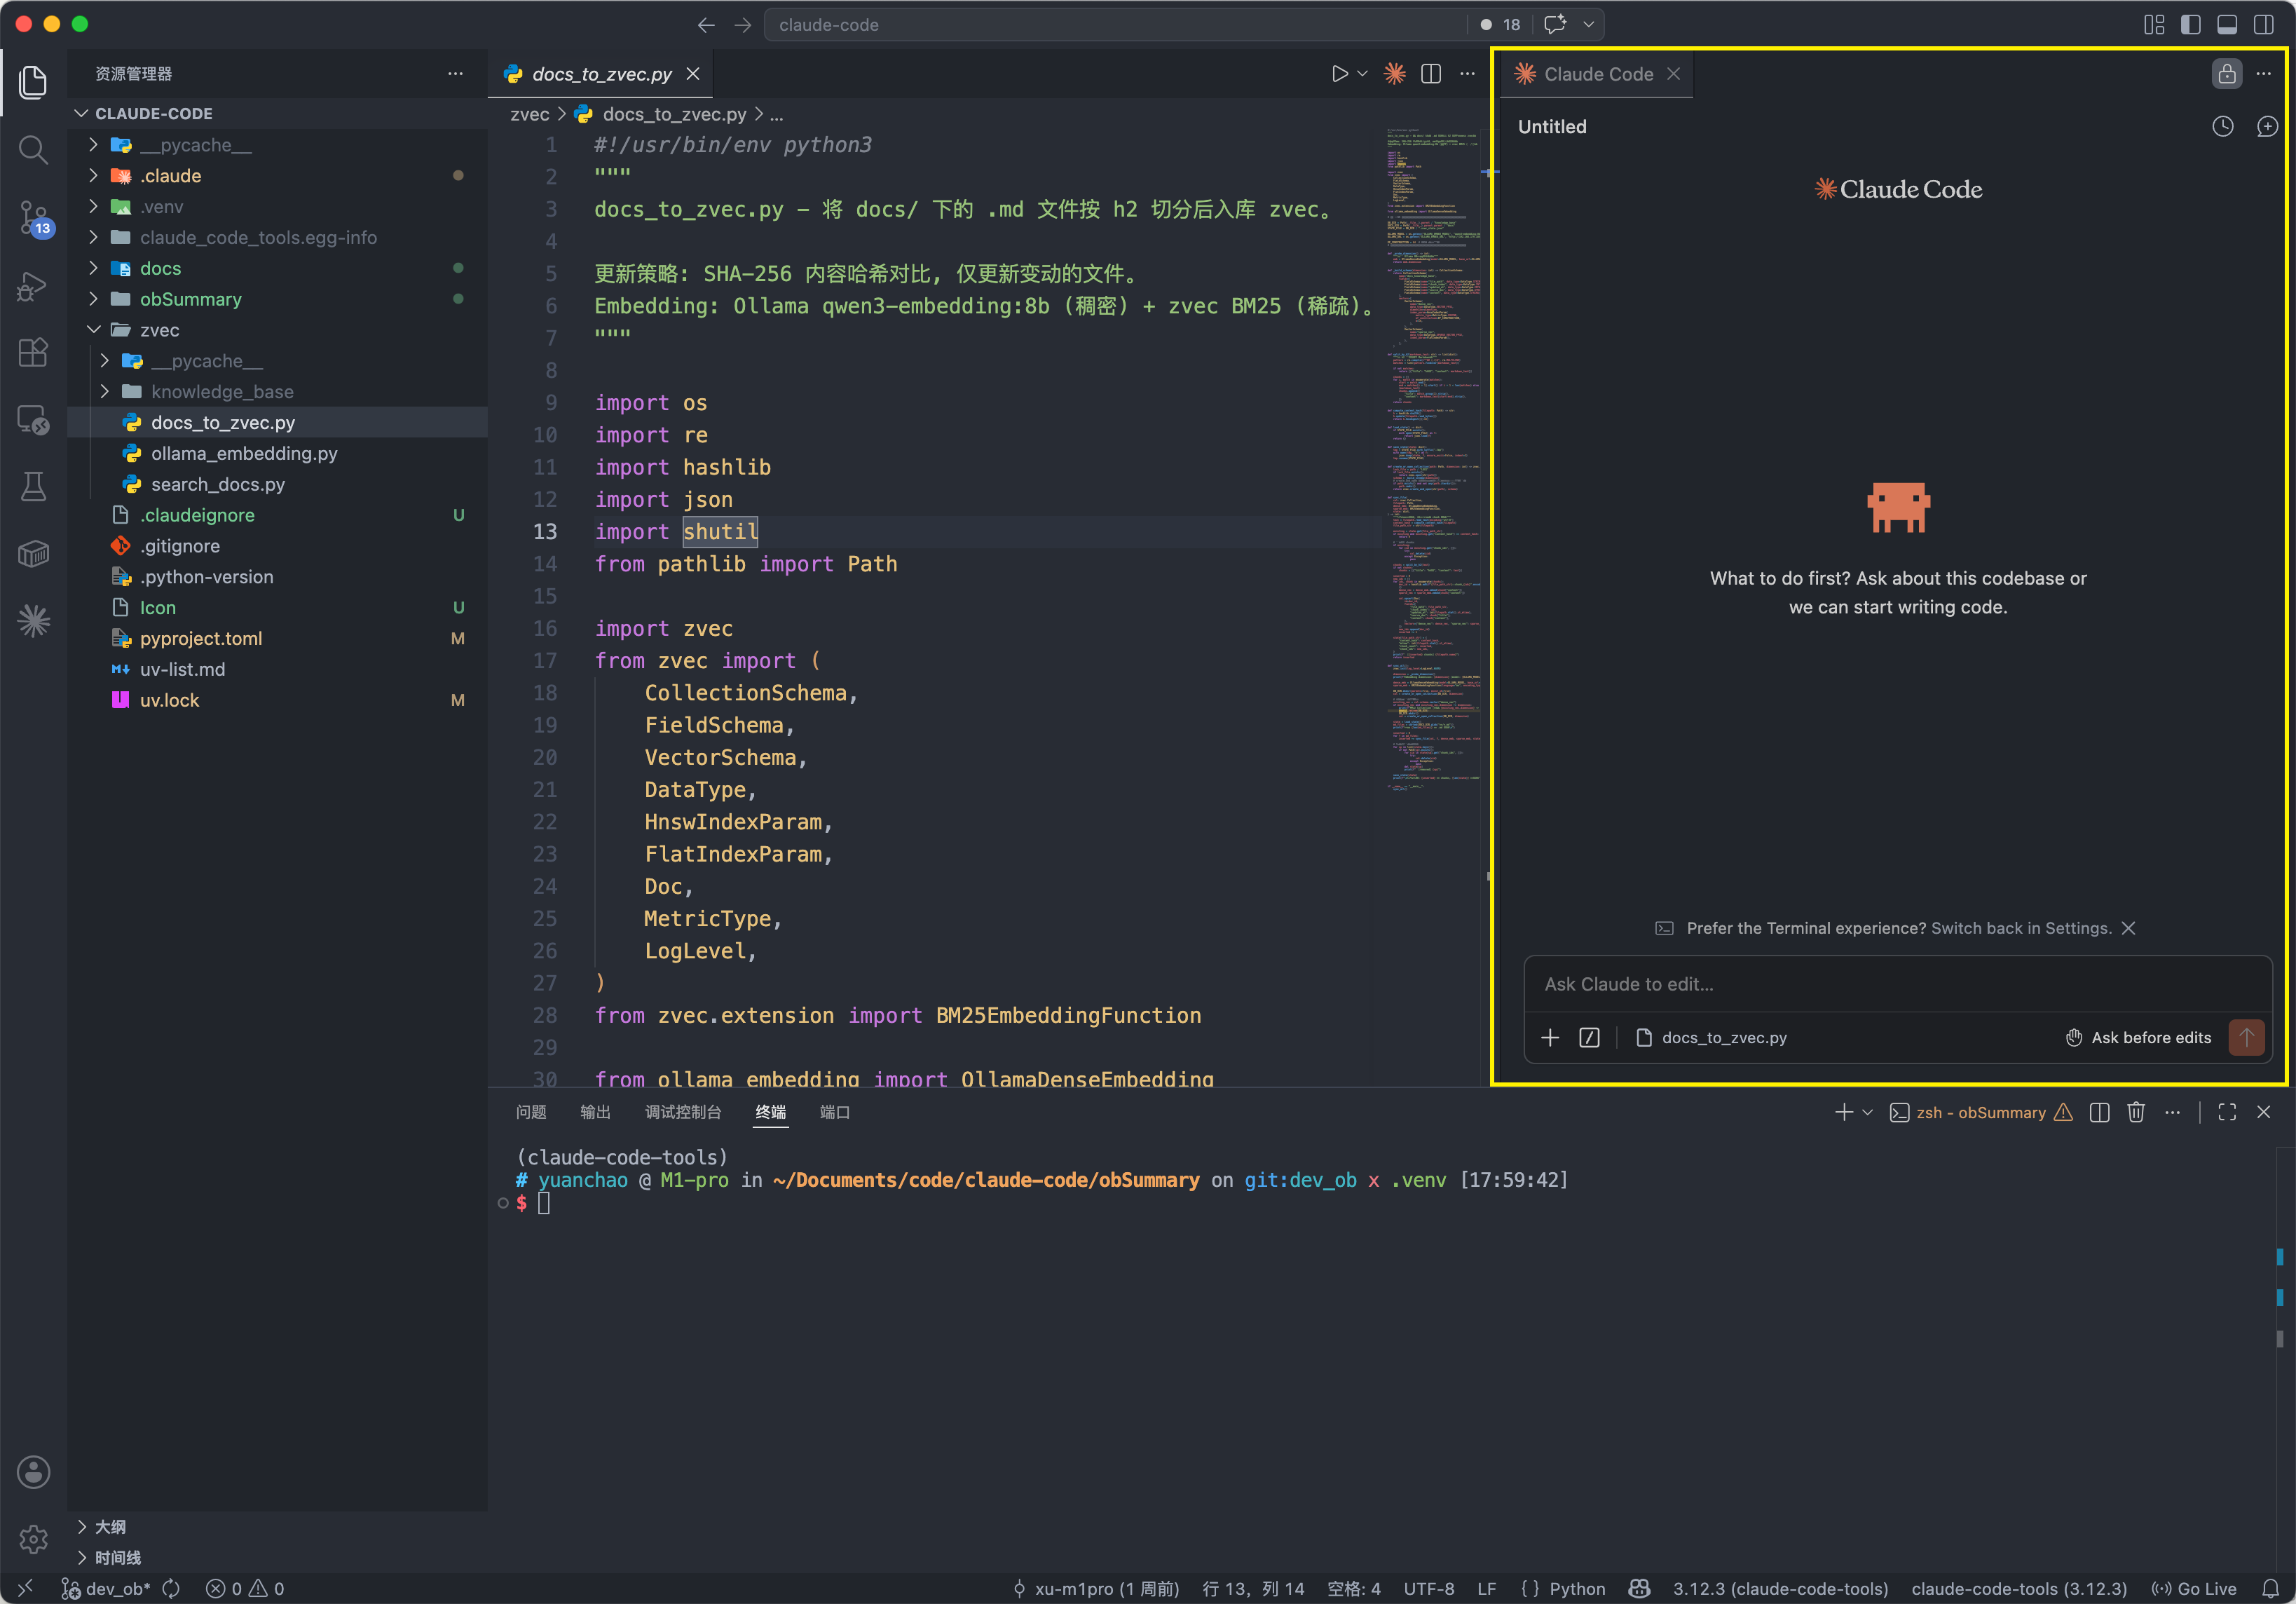Open the Accounts menu icon
Image resolution: width=2296 pixels, height=1604 pixels.
(33, 1472)
